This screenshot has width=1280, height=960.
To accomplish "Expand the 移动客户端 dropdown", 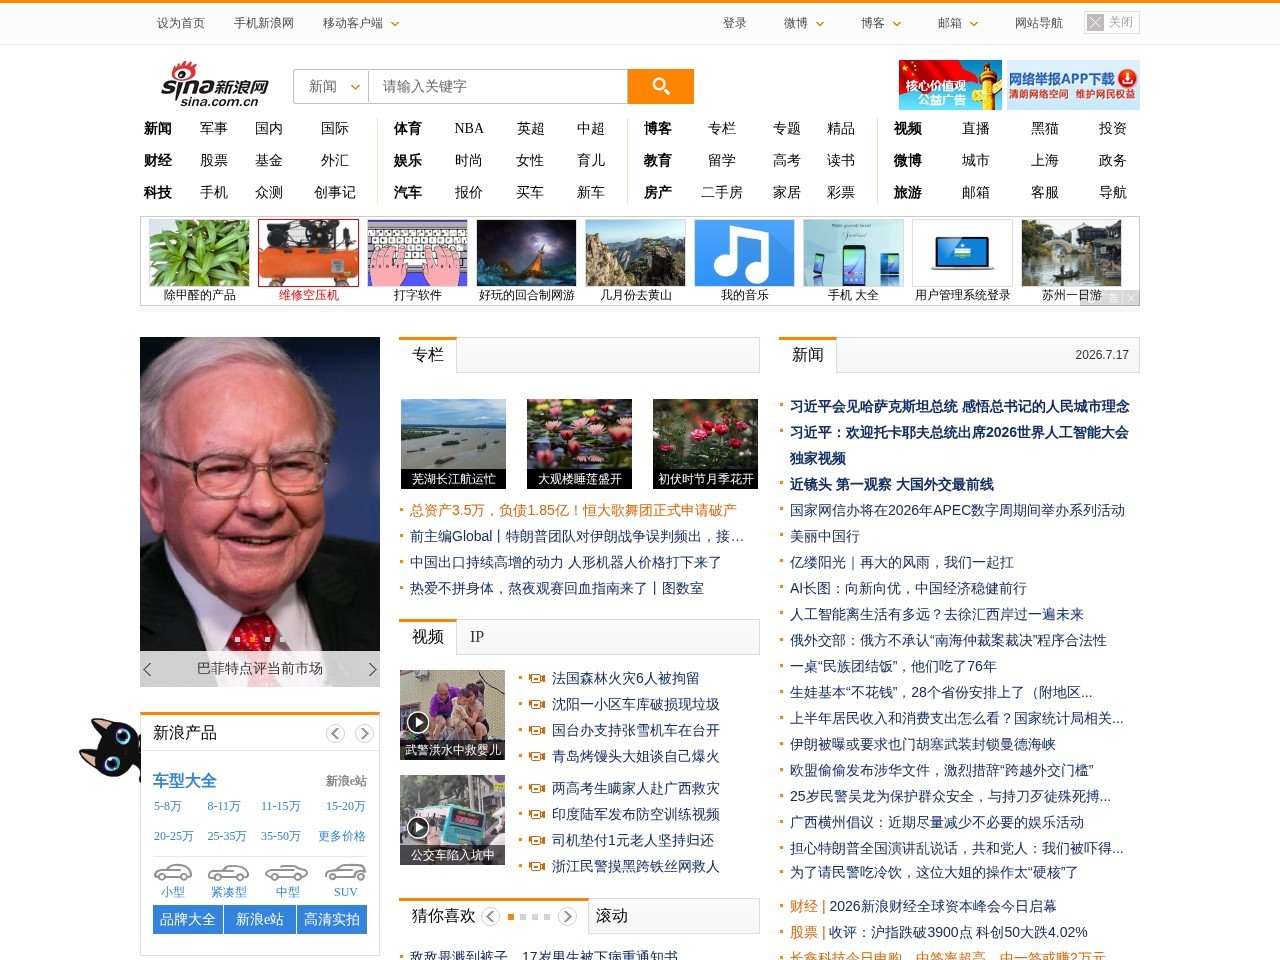I will coord(361,23).
